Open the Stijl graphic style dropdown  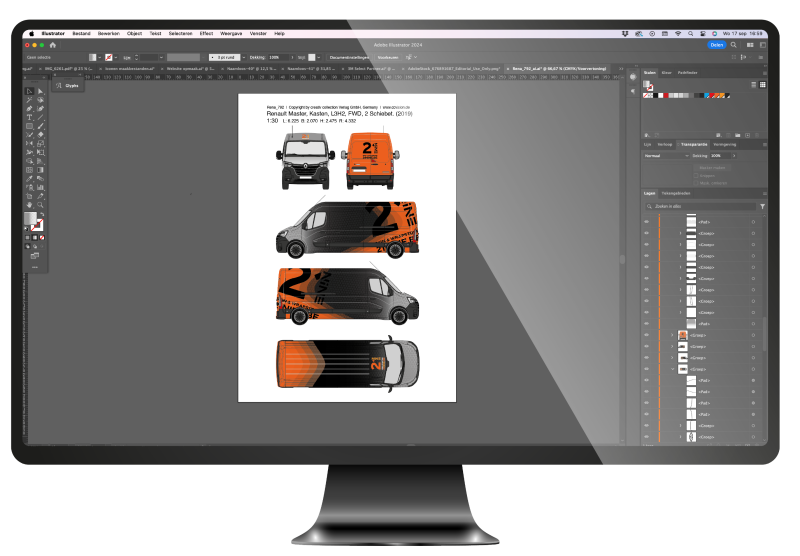point(319,58)
